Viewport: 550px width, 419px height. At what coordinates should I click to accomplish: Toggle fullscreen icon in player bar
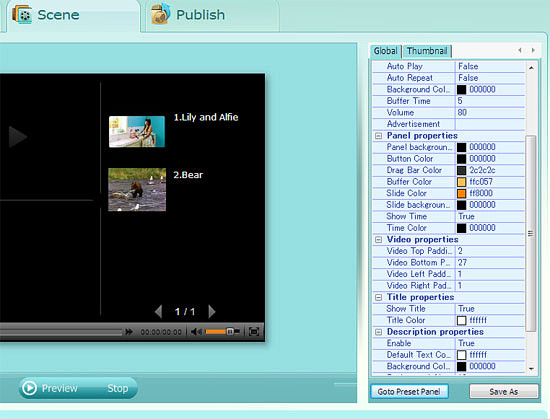click(254, 332)
